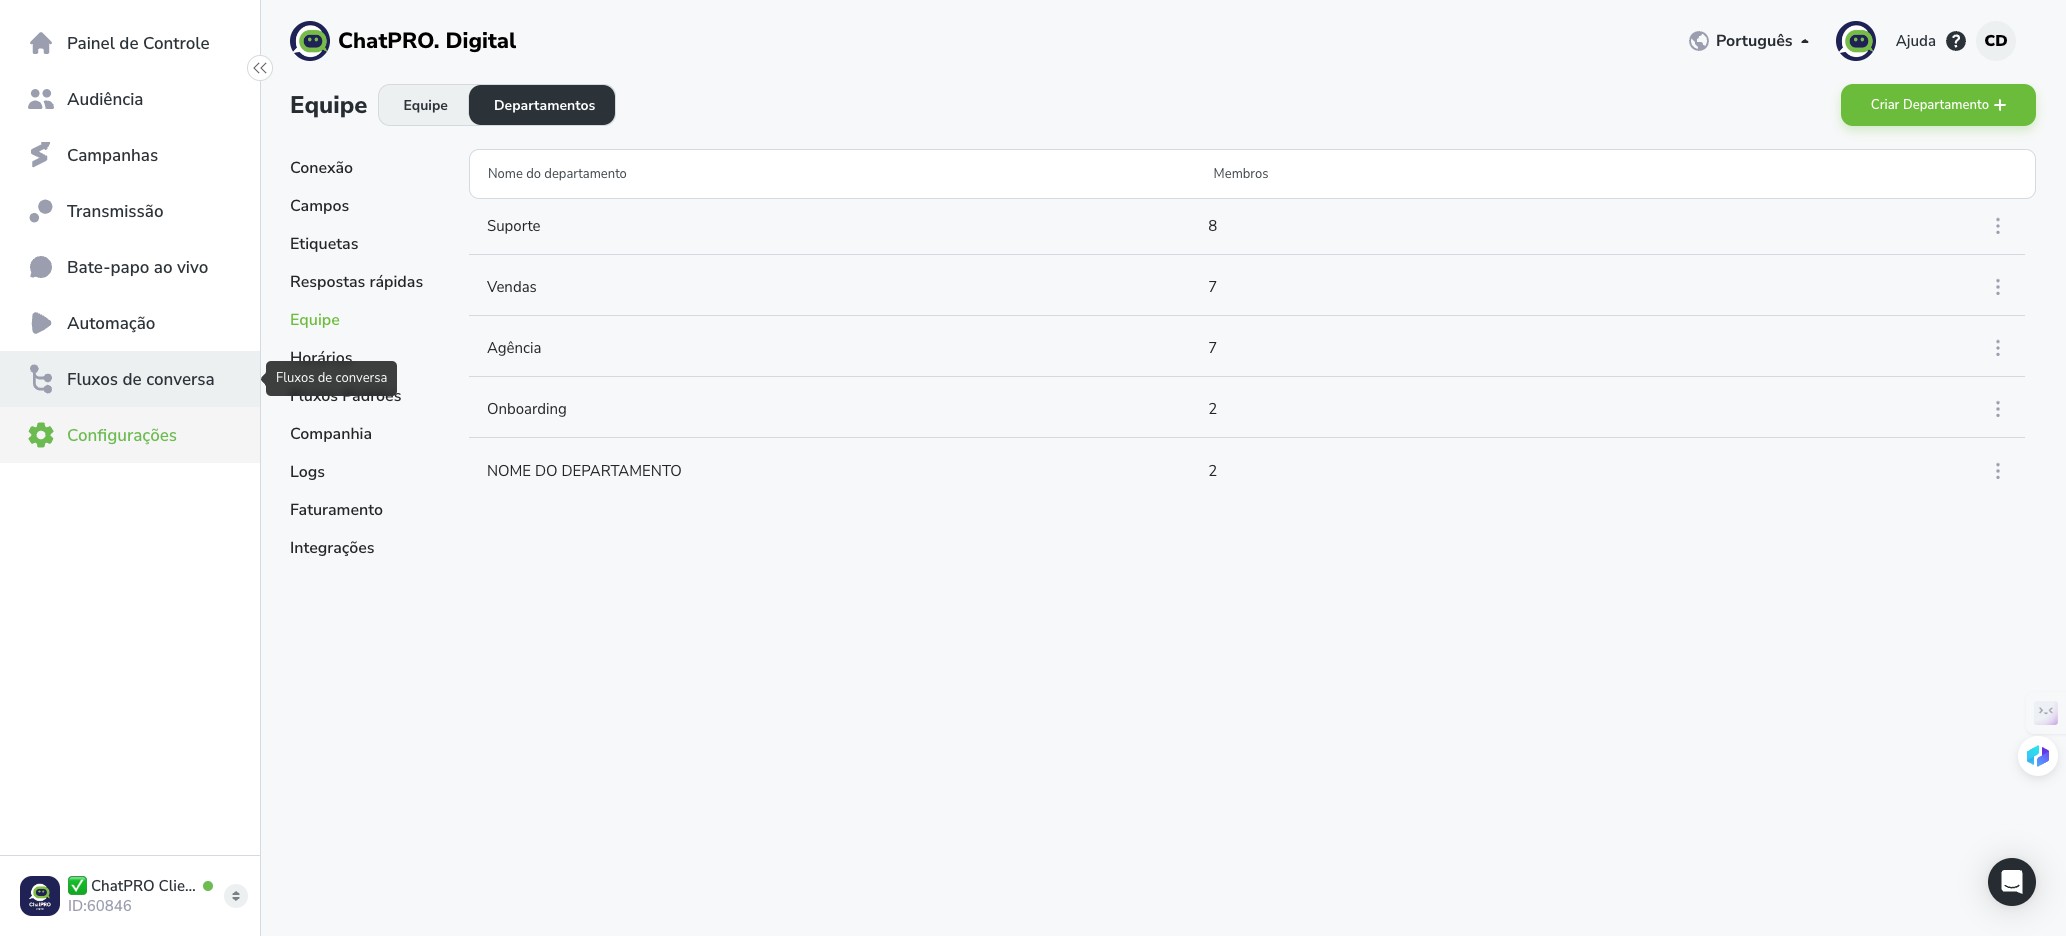Viewport: 2066px width, 936px height.
Task: Navigate to Automação page
Action: [111, 323]
